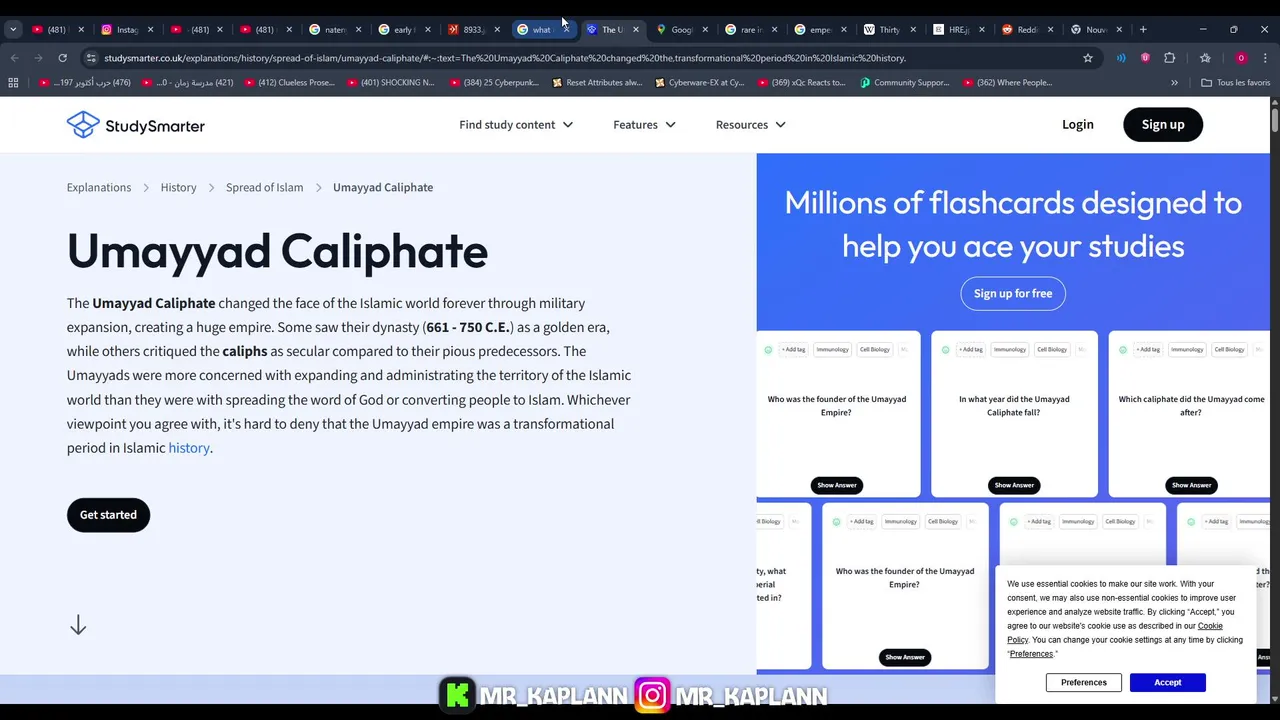Open the profile avatar in toolbar
This screenshot has width=1280, height=720.
click(1241, 58)
